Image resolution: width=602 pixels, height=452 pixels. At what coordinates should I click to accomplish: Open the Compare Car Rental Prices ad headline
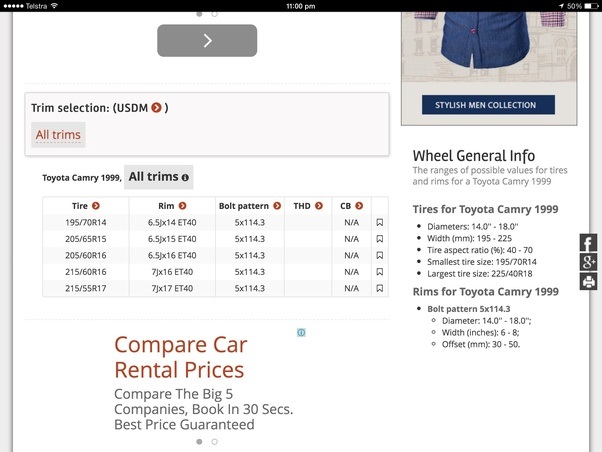[181, 357]
